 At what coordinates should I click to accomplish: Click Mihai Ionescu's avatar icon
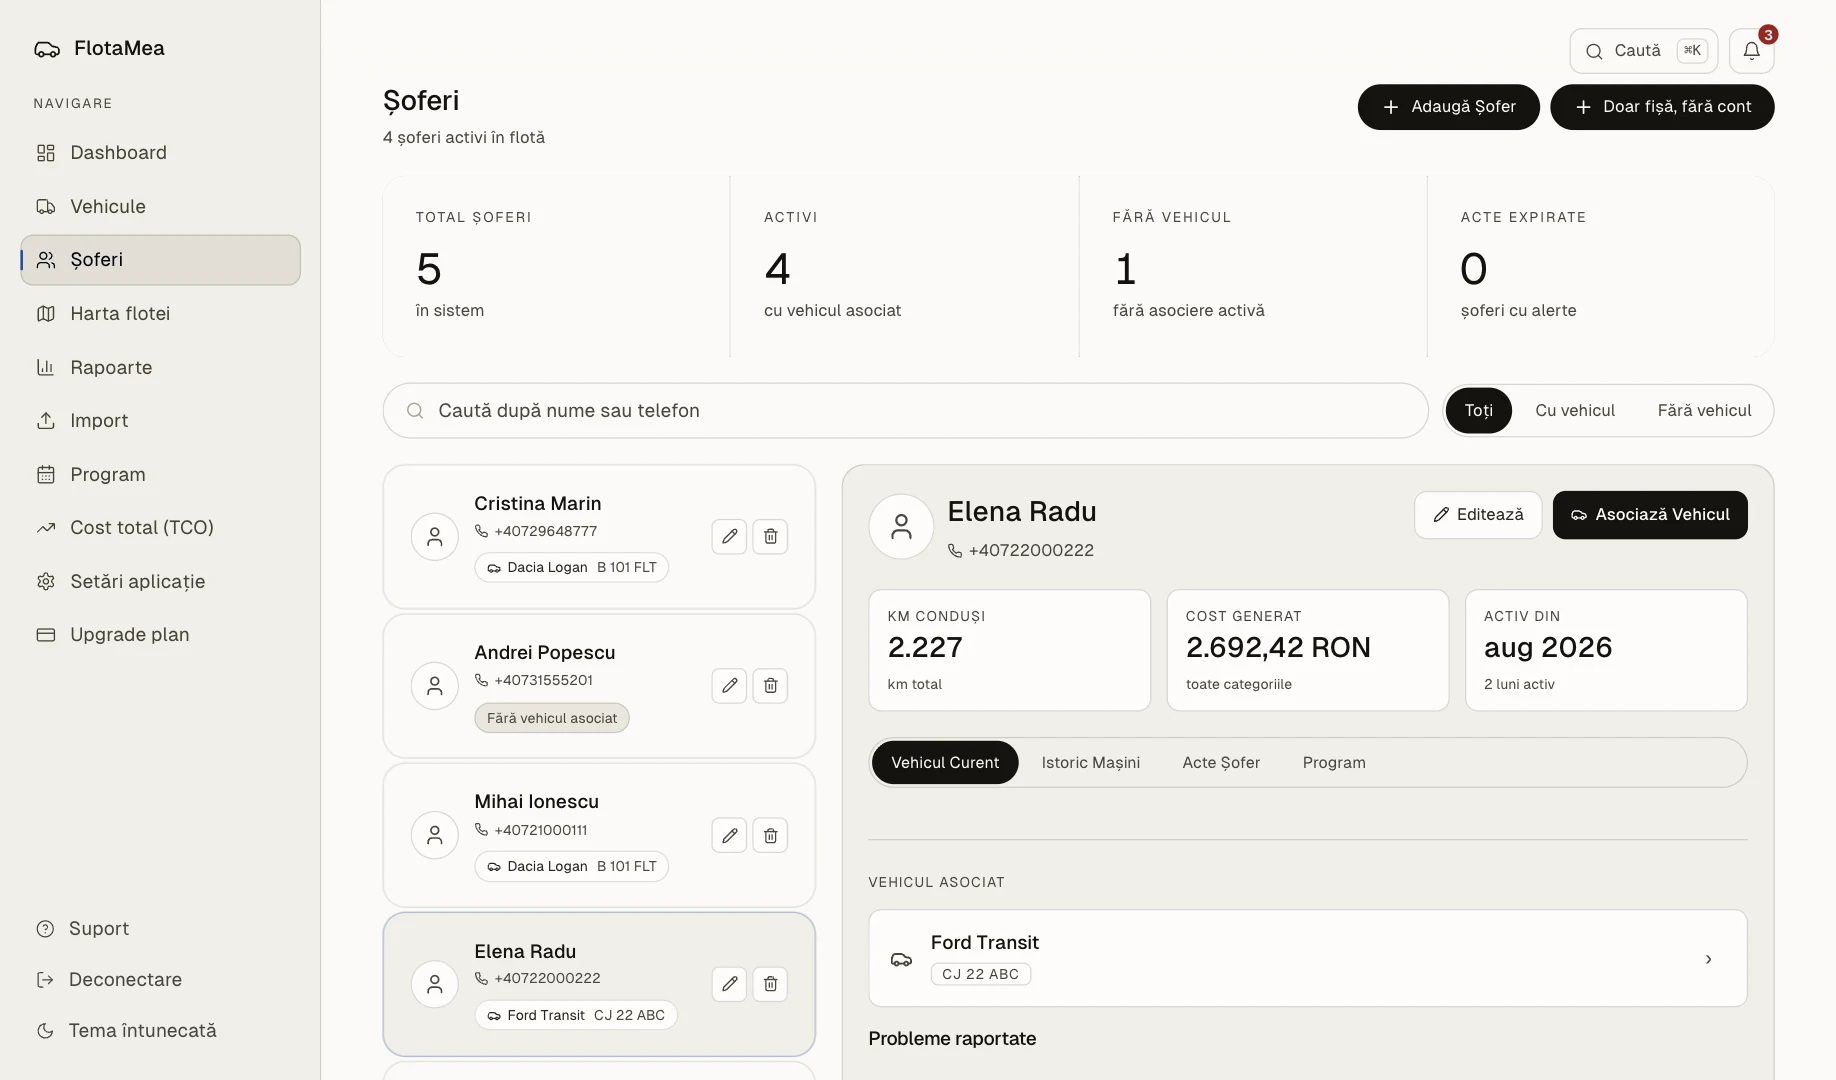point(435,835)
